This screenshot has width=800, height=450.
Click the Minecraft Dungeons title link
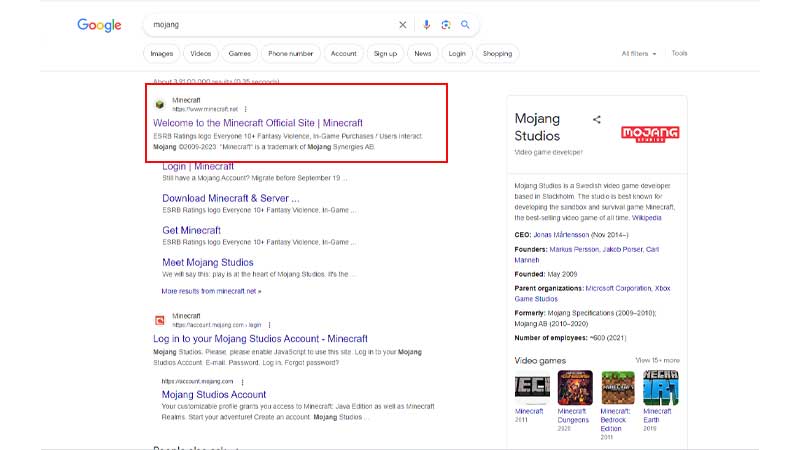573,415
